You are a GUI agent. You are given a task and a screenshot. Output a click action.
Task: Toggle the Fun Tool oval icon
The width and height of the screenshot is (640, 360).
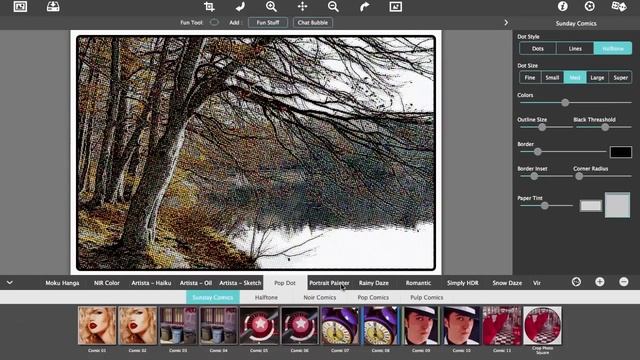[214, 22]
